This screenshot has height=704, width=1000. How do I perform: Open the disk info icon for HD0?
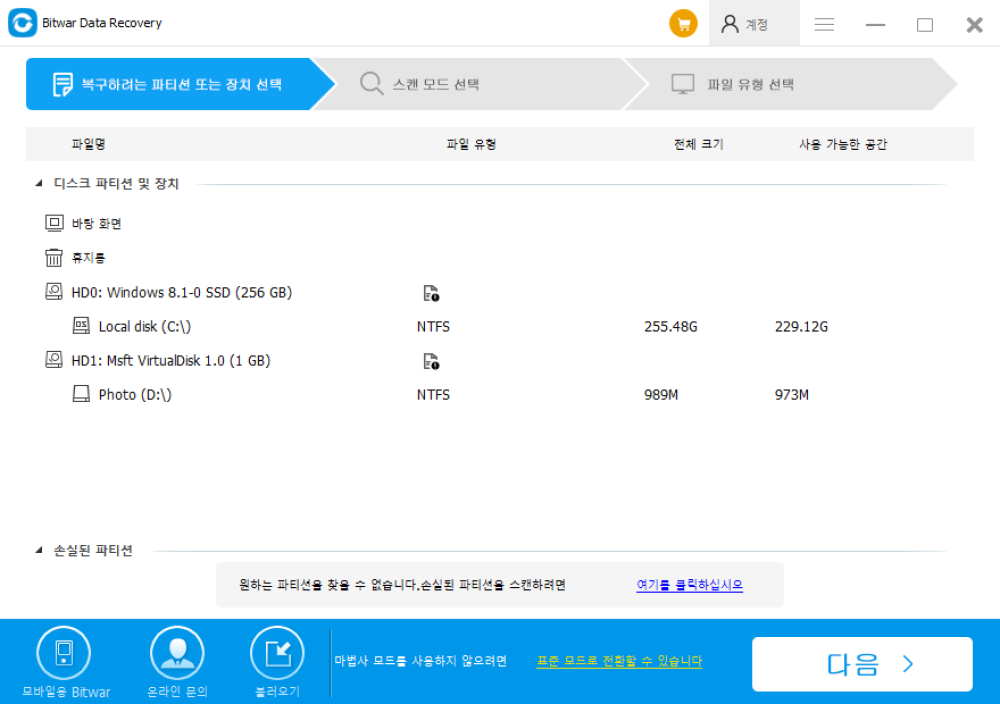[x=431, y=293]
